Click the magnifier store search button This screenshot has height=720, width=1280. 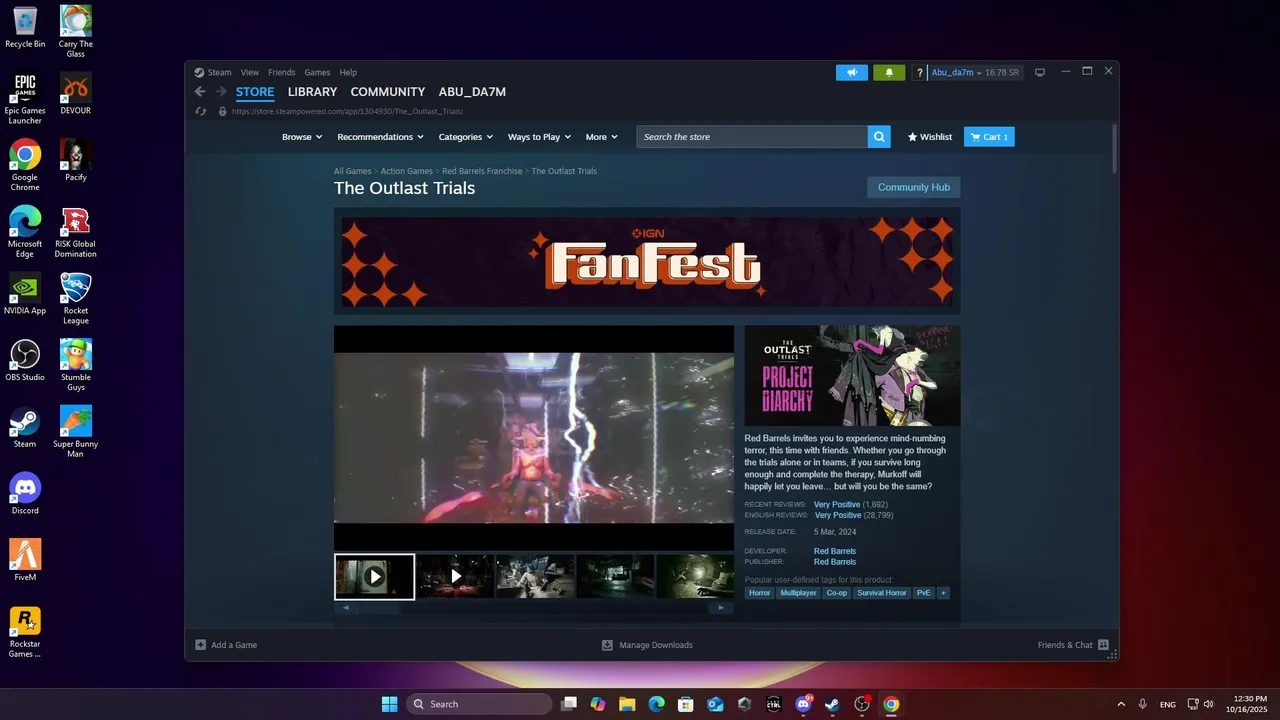pos(879,137)
